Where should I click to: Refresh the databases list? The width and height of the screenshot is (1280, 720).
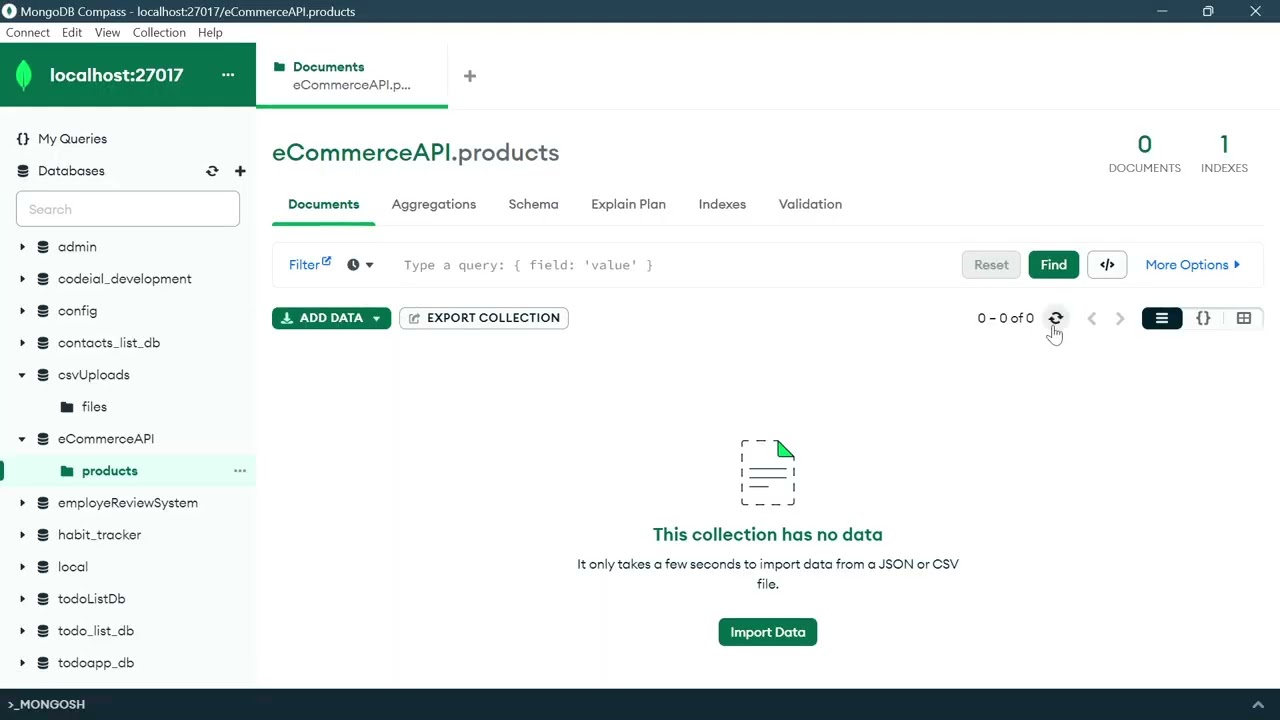coord(212,171)
